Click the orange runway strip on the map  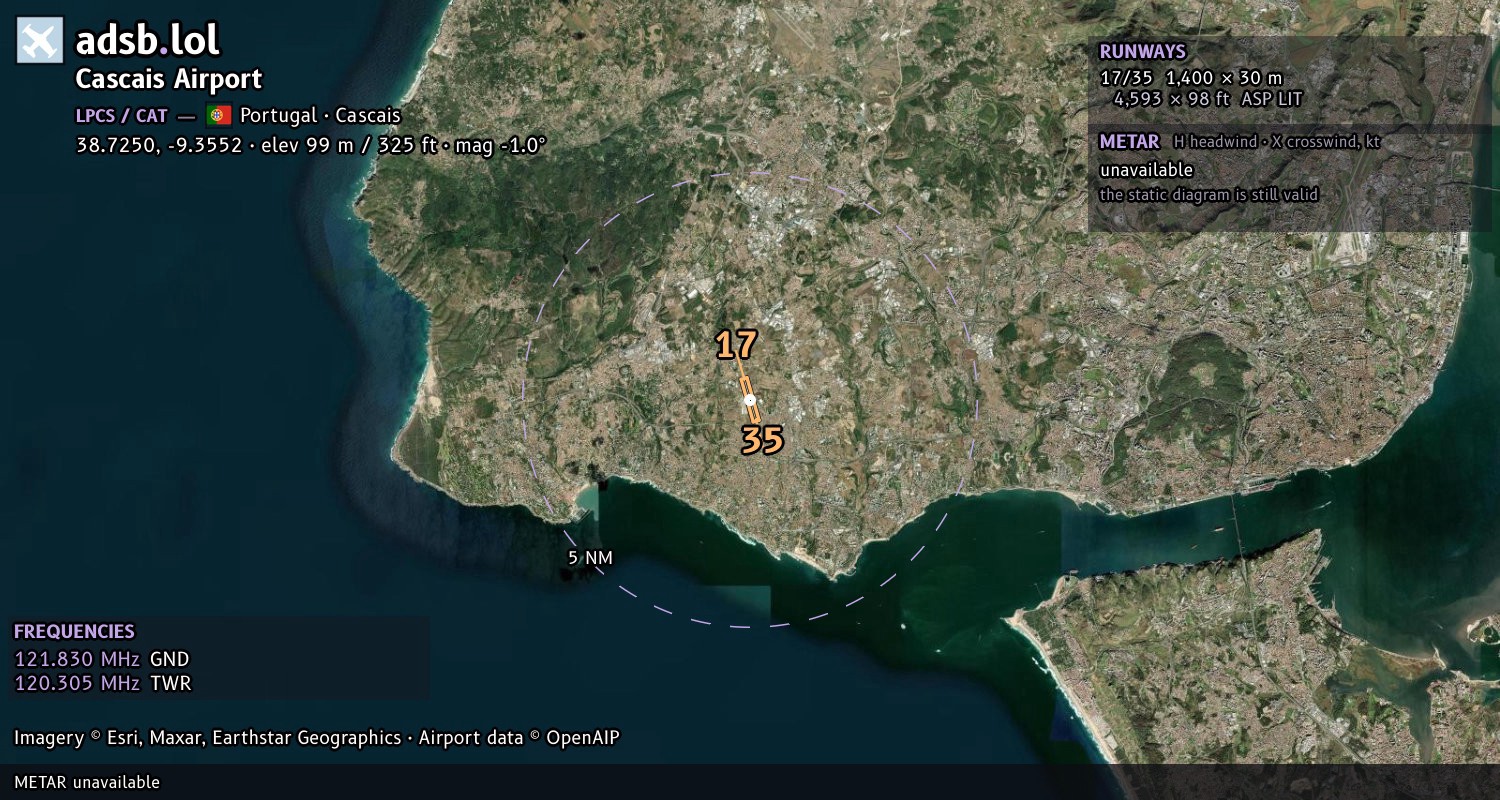click(x=750, y=399)
